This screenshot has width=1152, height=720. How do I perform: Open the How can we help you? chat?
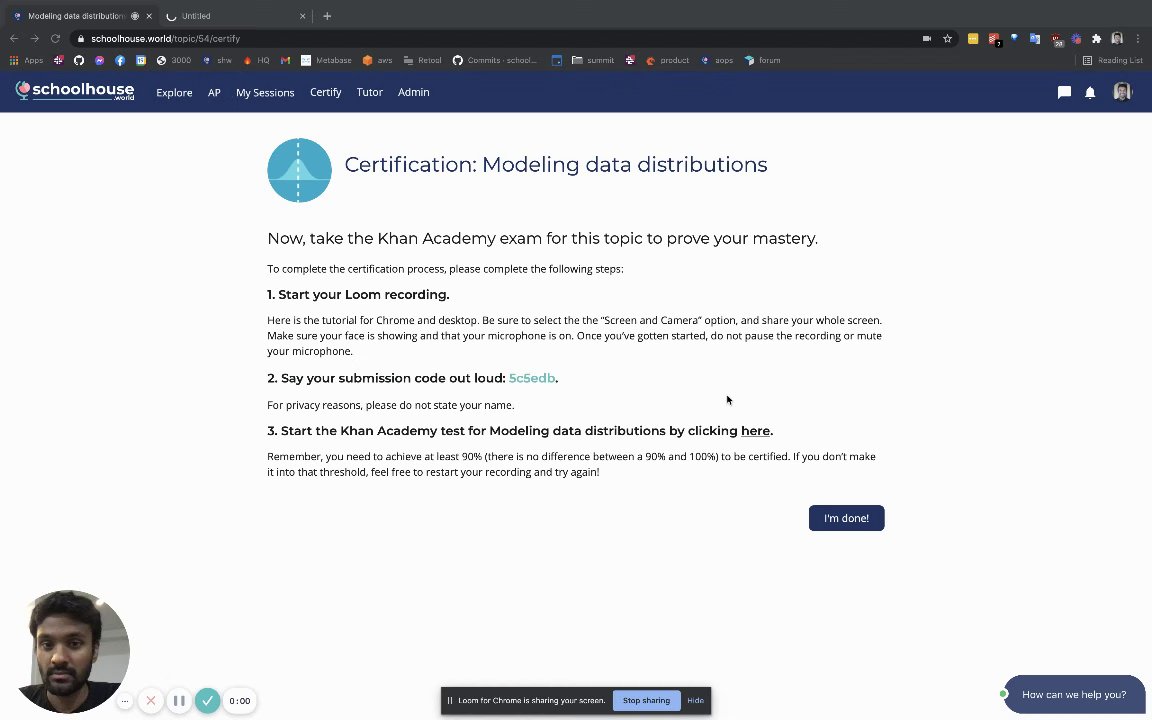pyautogui.click(x=1073, y=694)
